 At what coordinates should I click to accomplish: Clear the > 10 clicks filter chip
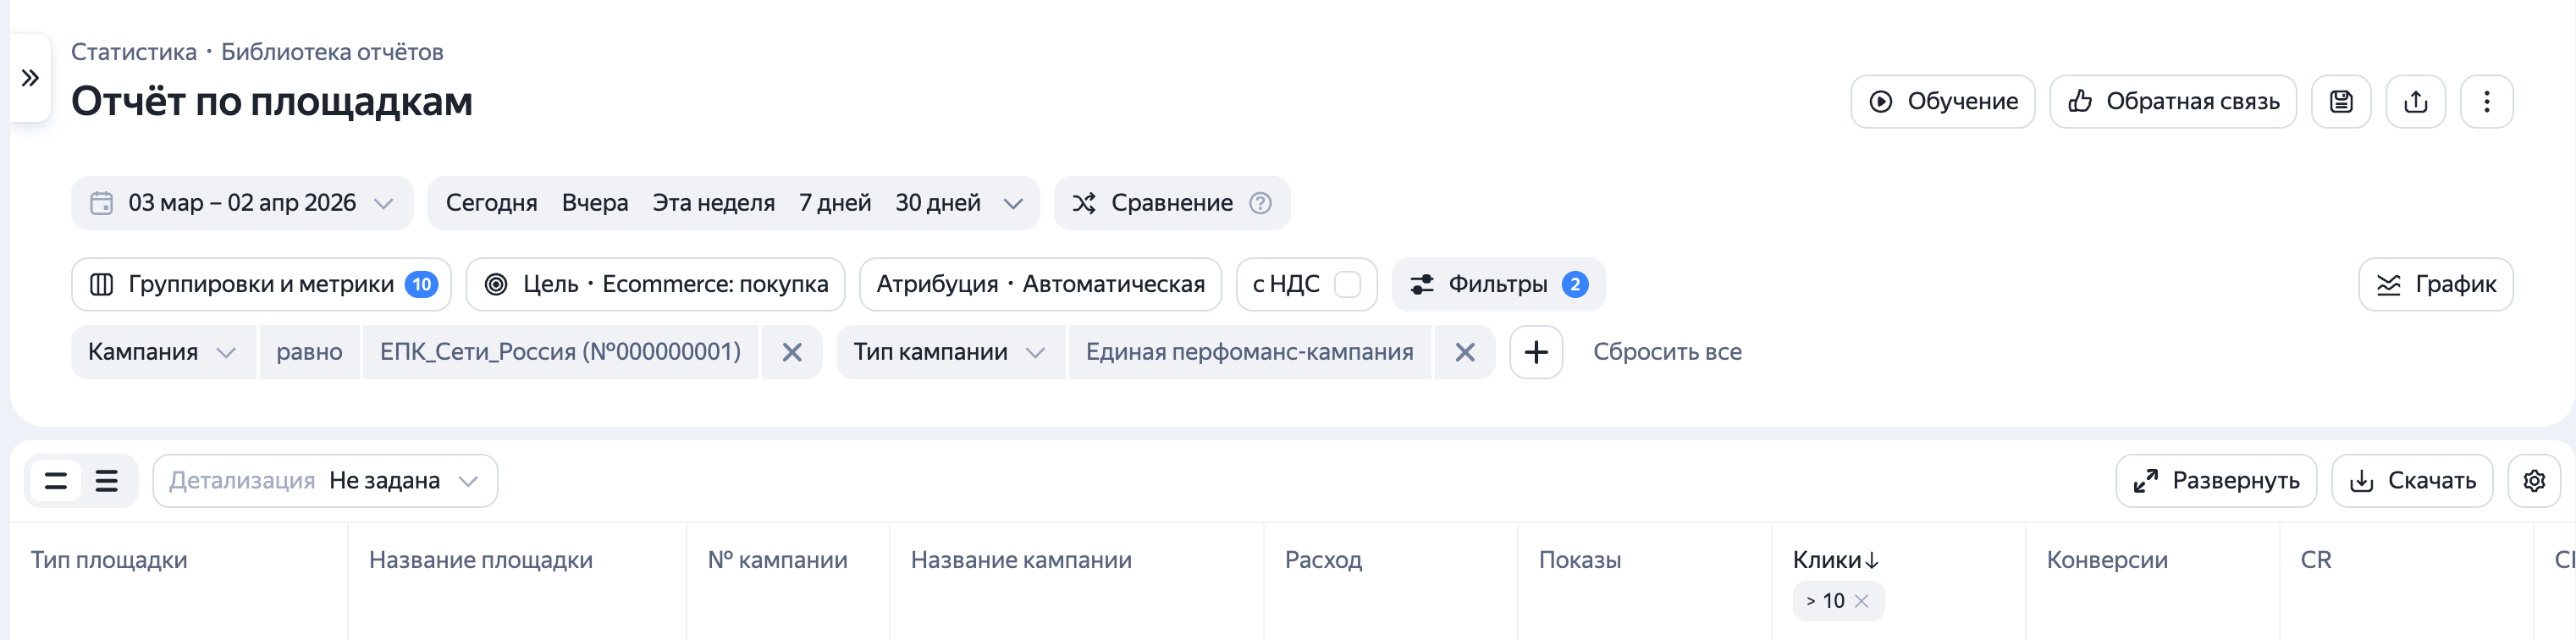(x=1861, y=601)
